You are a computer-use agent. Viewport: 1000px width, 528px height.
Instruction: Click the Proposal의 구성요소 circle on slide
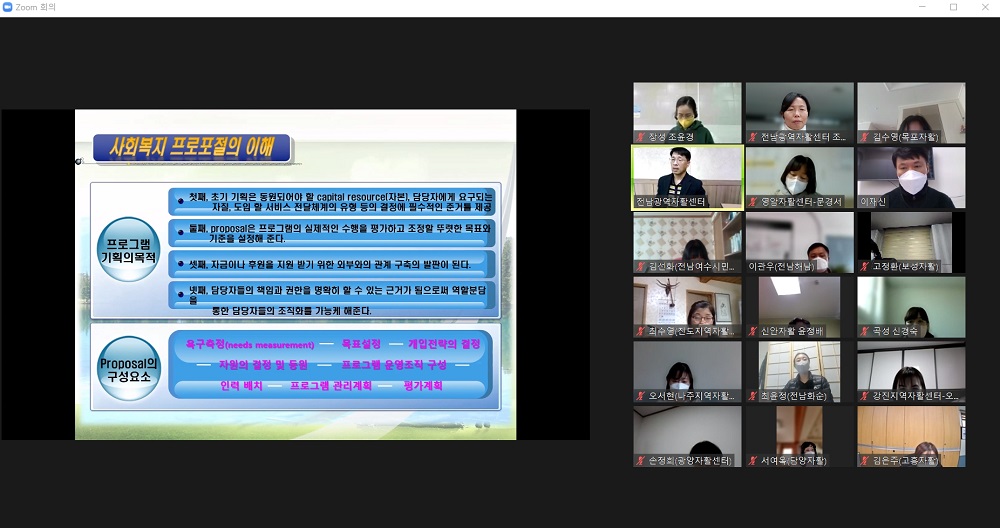pyautogui.click(x=129, y=368)
